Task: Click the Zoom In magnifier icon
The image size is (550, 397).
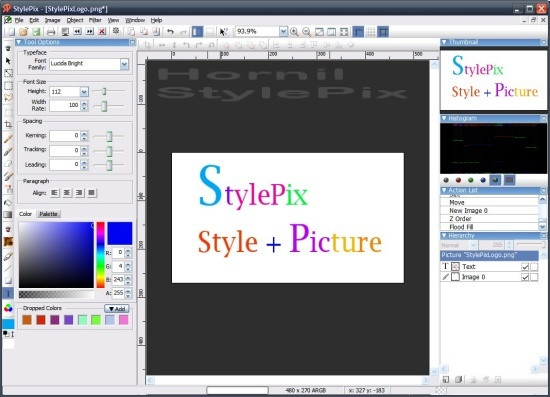Action: pos(294,32)
